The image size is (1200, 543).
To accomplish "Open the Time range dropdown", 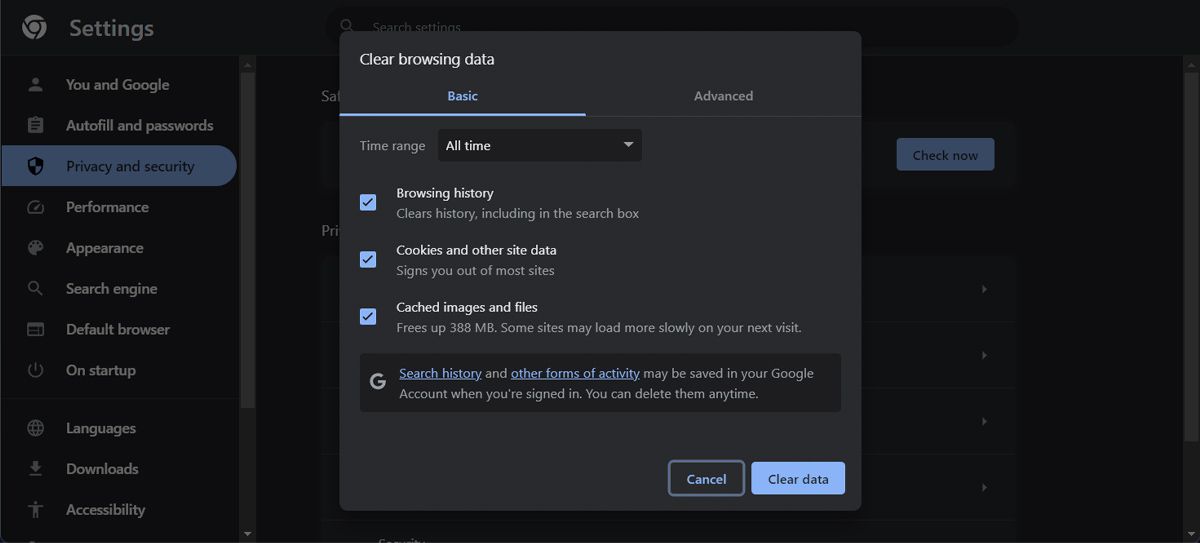I will click(540, 145).
